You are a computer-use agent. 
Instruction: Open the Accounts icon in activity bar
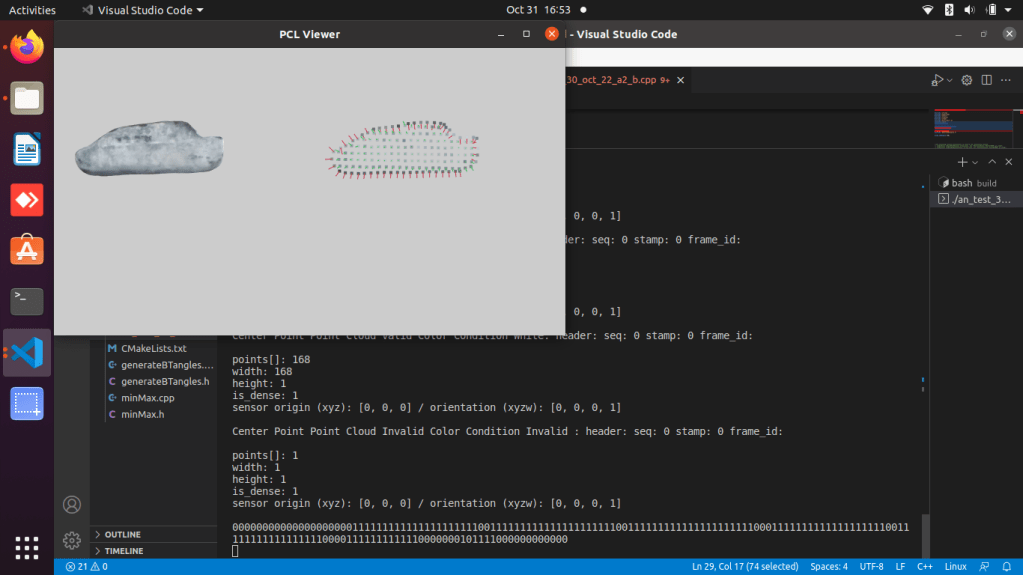(x=72, y=504)
